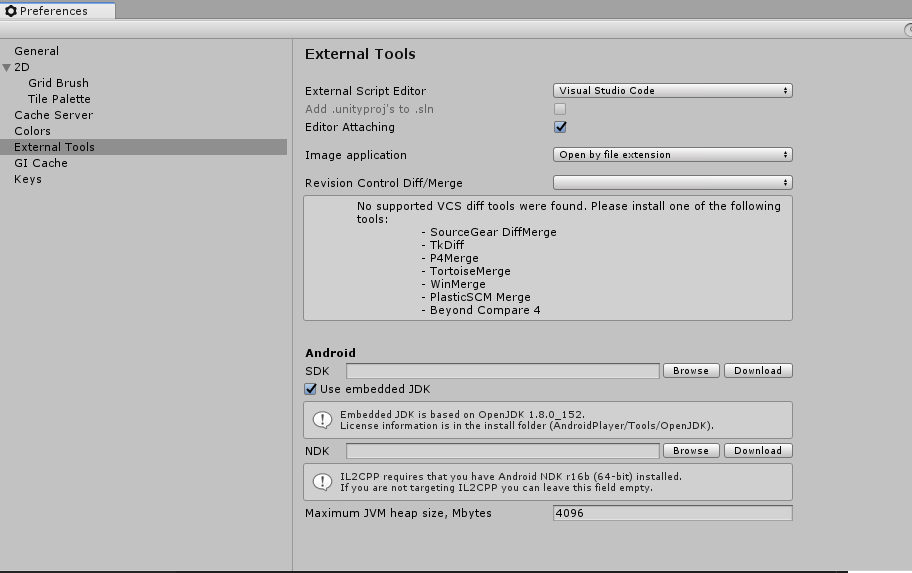This screenshot has width=912, height=573.
Task: Select External Tools in sidebar
Action: click(143, 147)
